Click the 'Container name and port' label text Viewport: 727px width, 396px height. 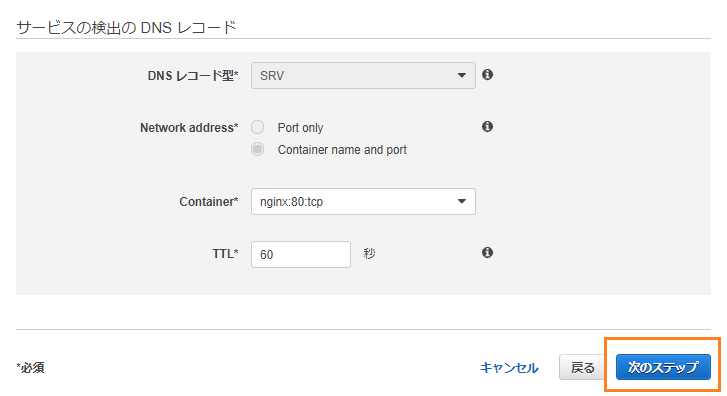click(x=342, y=150)
